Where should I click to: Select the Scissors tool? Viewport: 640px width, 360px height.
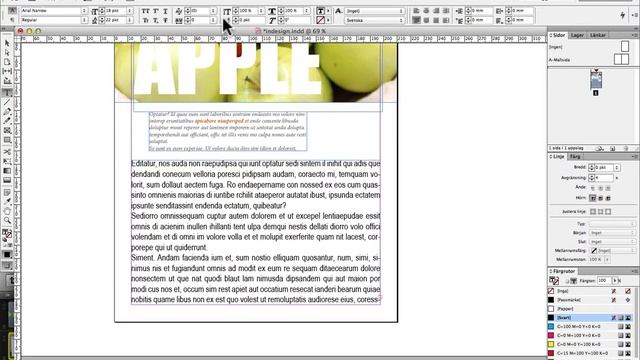pos(7,152)
